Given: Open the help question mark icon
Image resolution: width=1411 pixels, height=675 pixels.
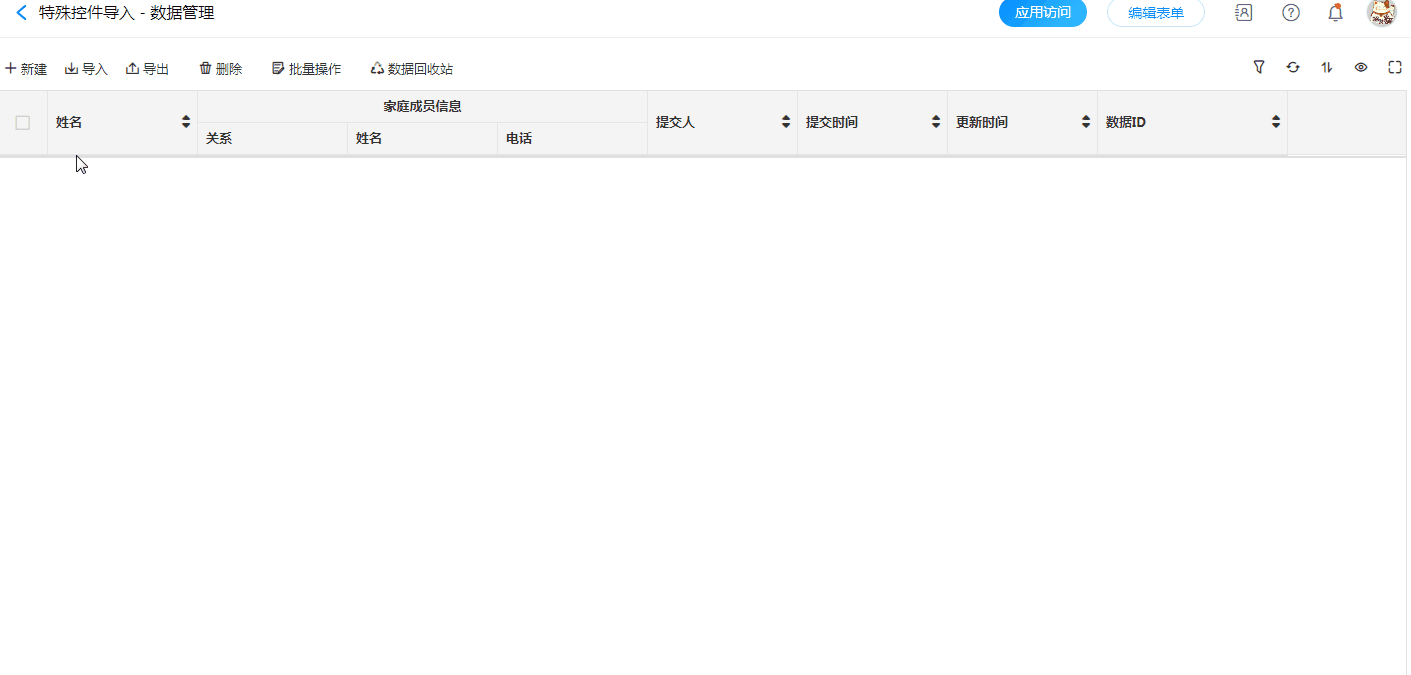Looking at the screenshot, I should click(1291, 13).
